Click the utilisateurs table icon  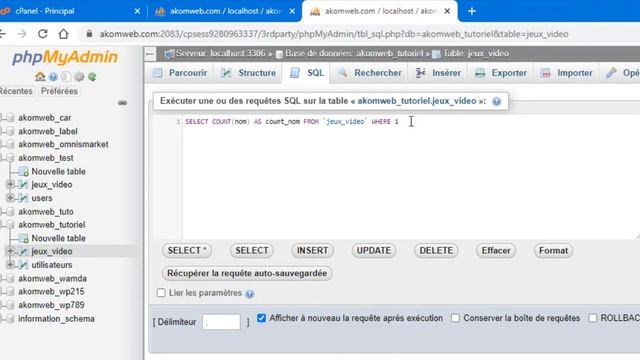click(x=24, y=265)
